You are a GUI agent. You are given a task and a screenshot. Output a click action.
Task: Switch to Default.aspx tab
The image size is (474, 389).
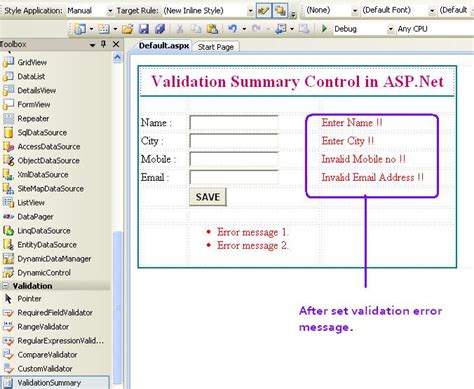(x=164, y=46)
